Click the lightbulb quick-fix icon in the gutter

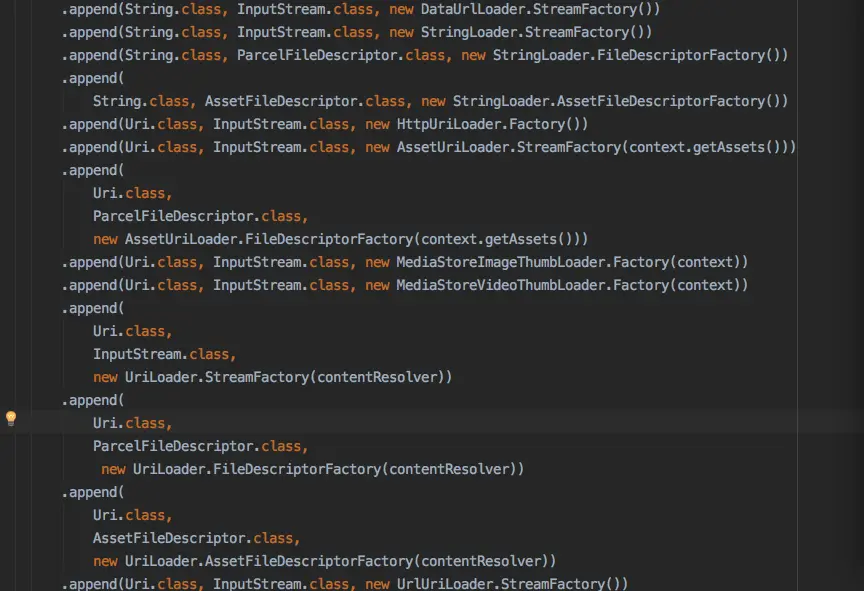coord(10,418)
